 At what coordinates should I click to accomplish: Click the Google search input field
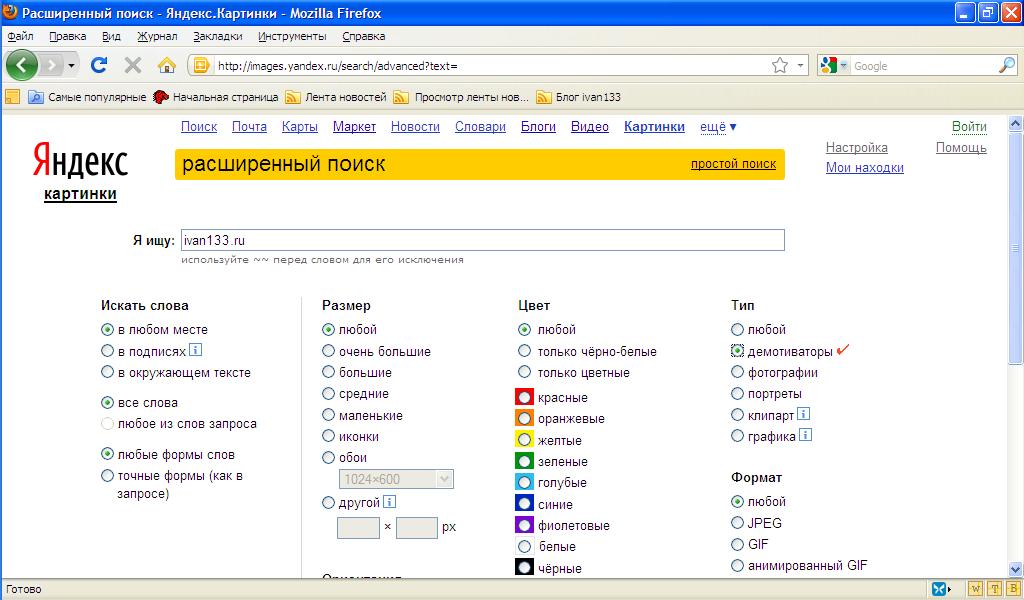click(x=923, y=66)
